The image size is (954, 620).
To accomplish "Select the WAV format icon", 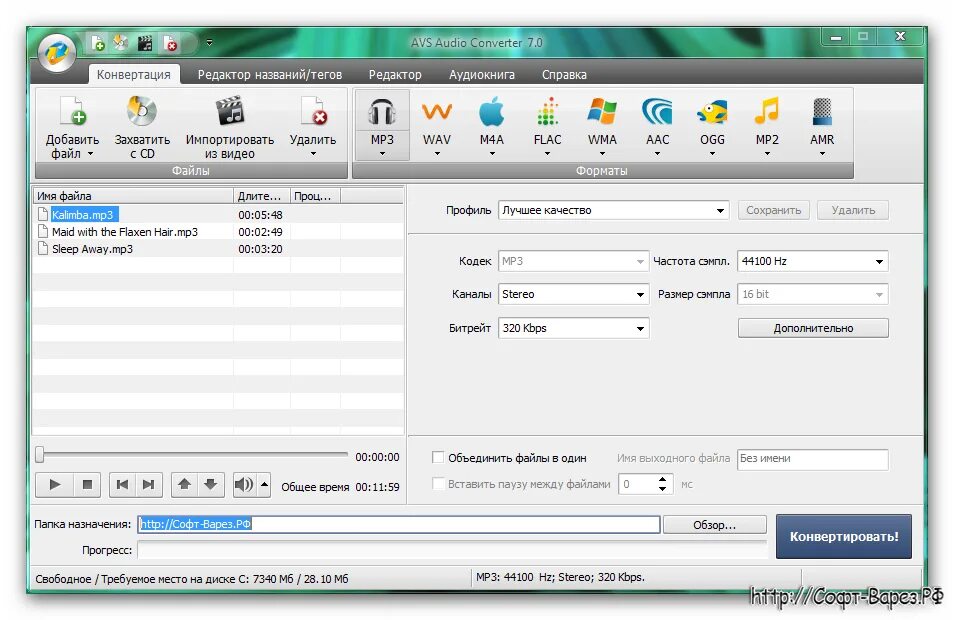I will point(437,112).
